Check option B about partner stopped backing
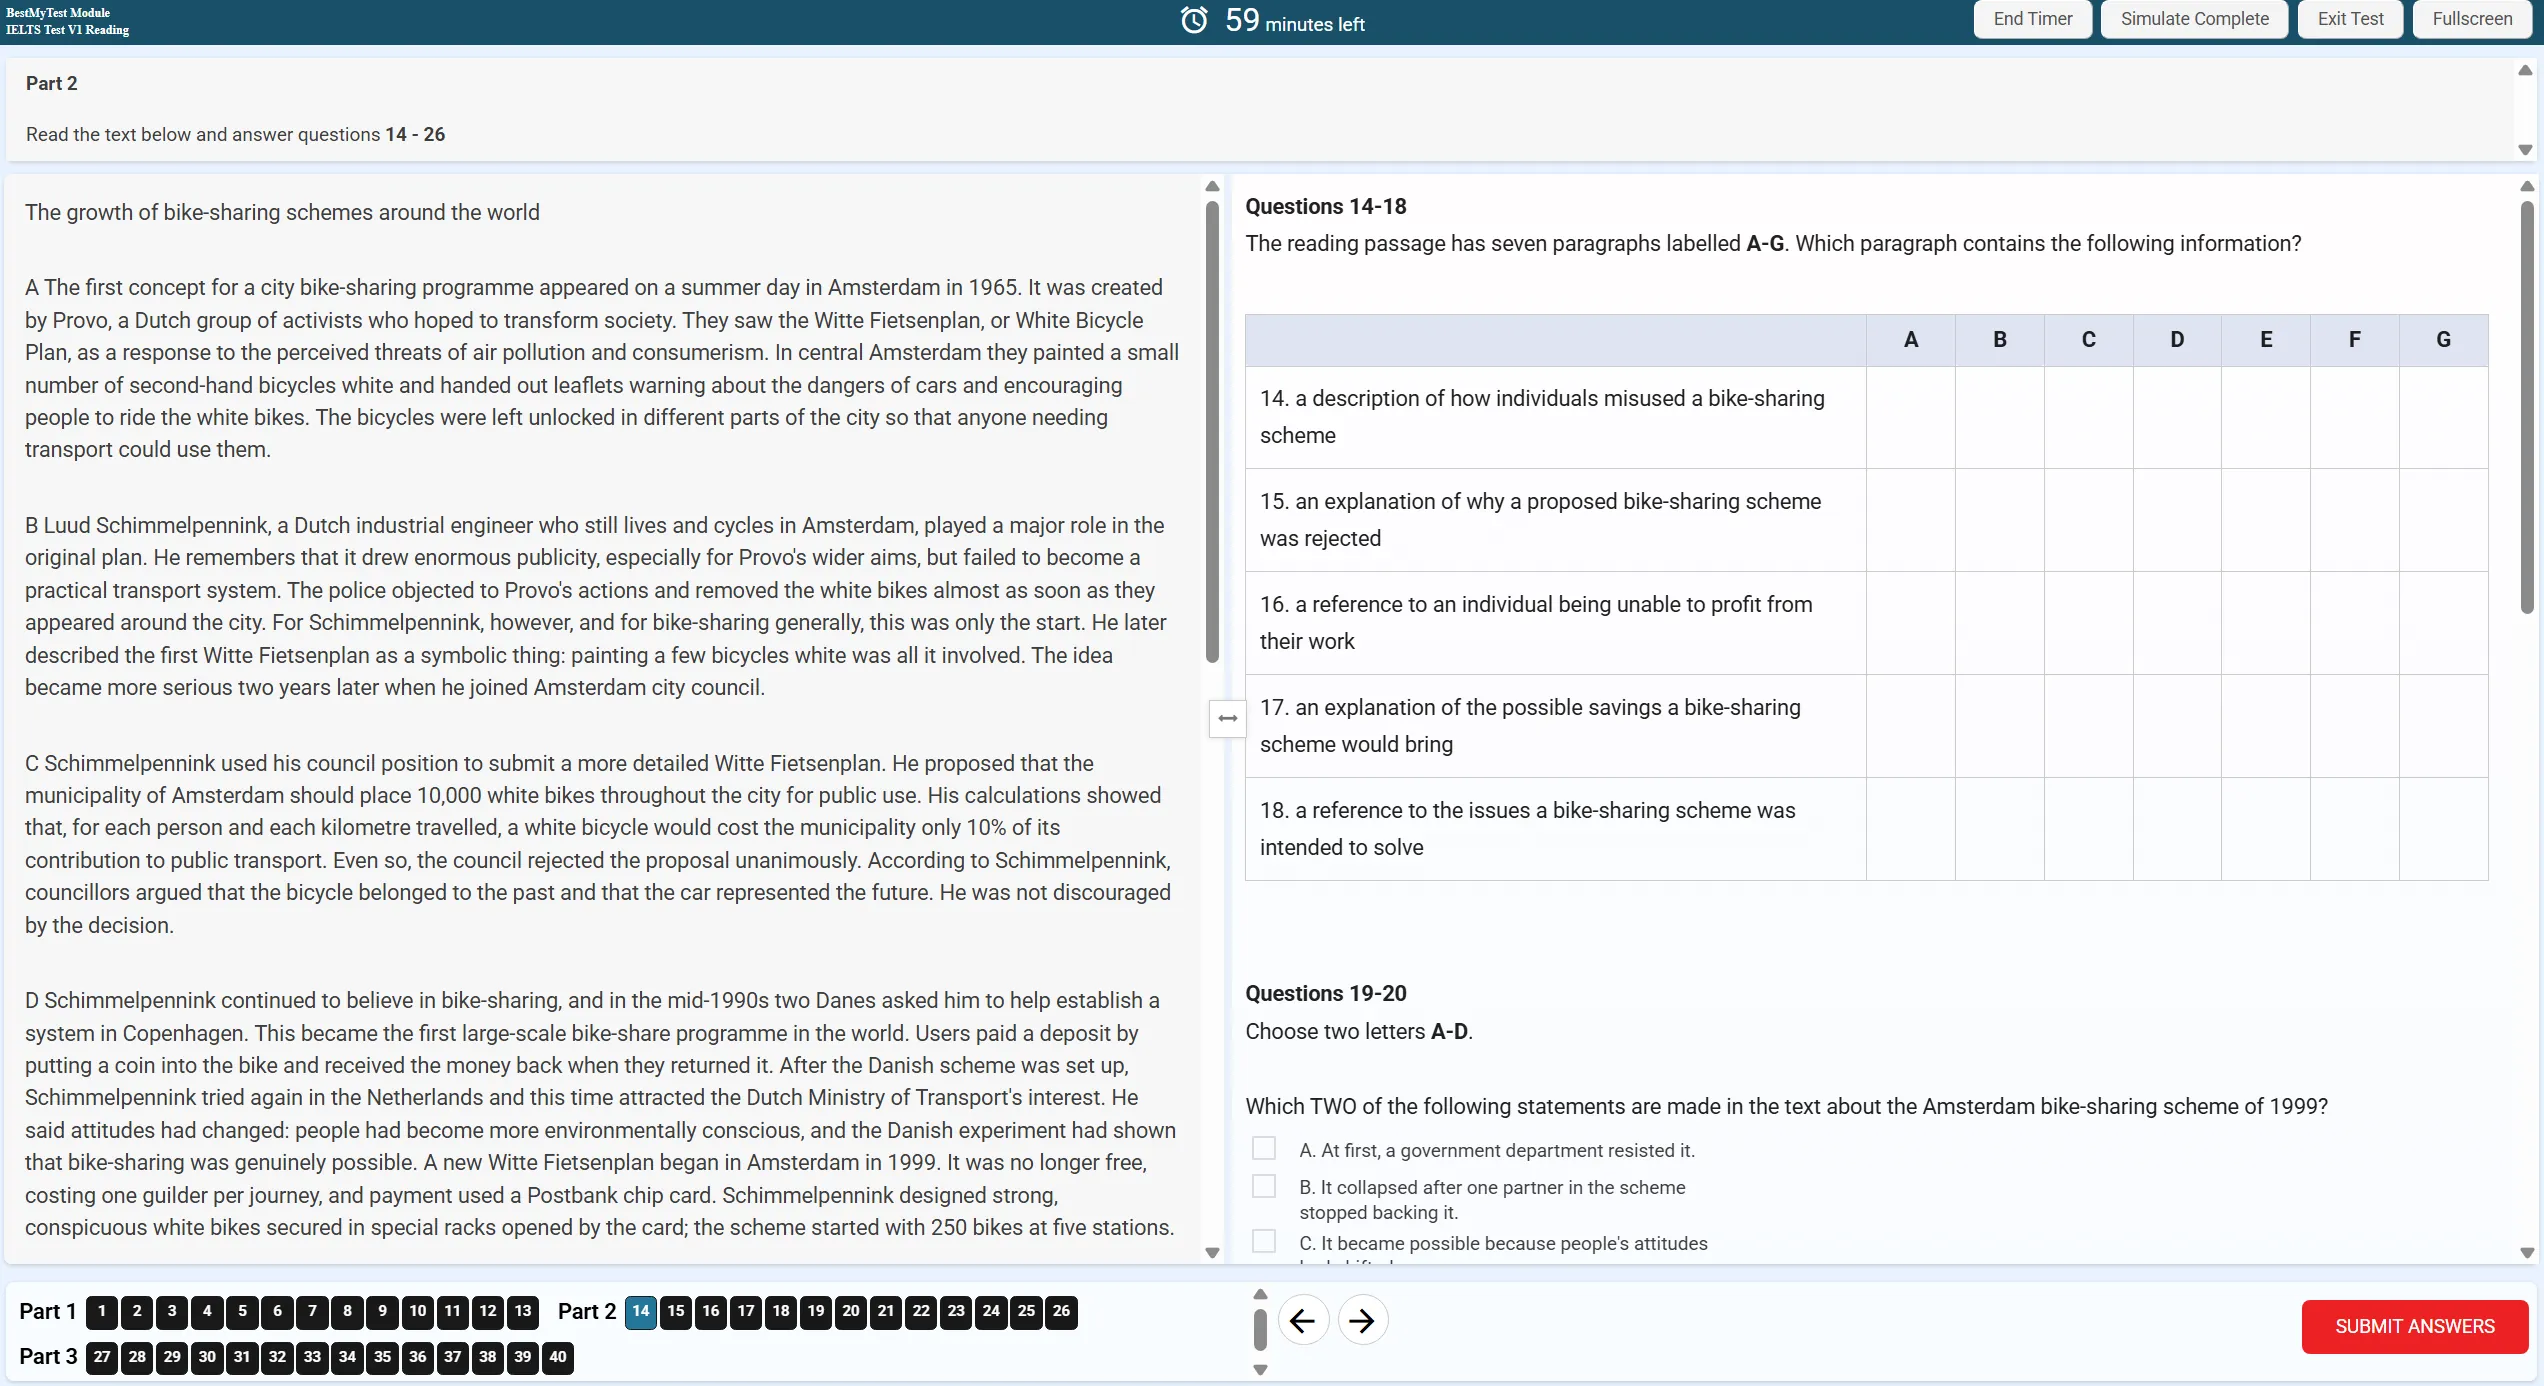Viewport: 2544px width, 1386px height. tap(1264, 1186)
